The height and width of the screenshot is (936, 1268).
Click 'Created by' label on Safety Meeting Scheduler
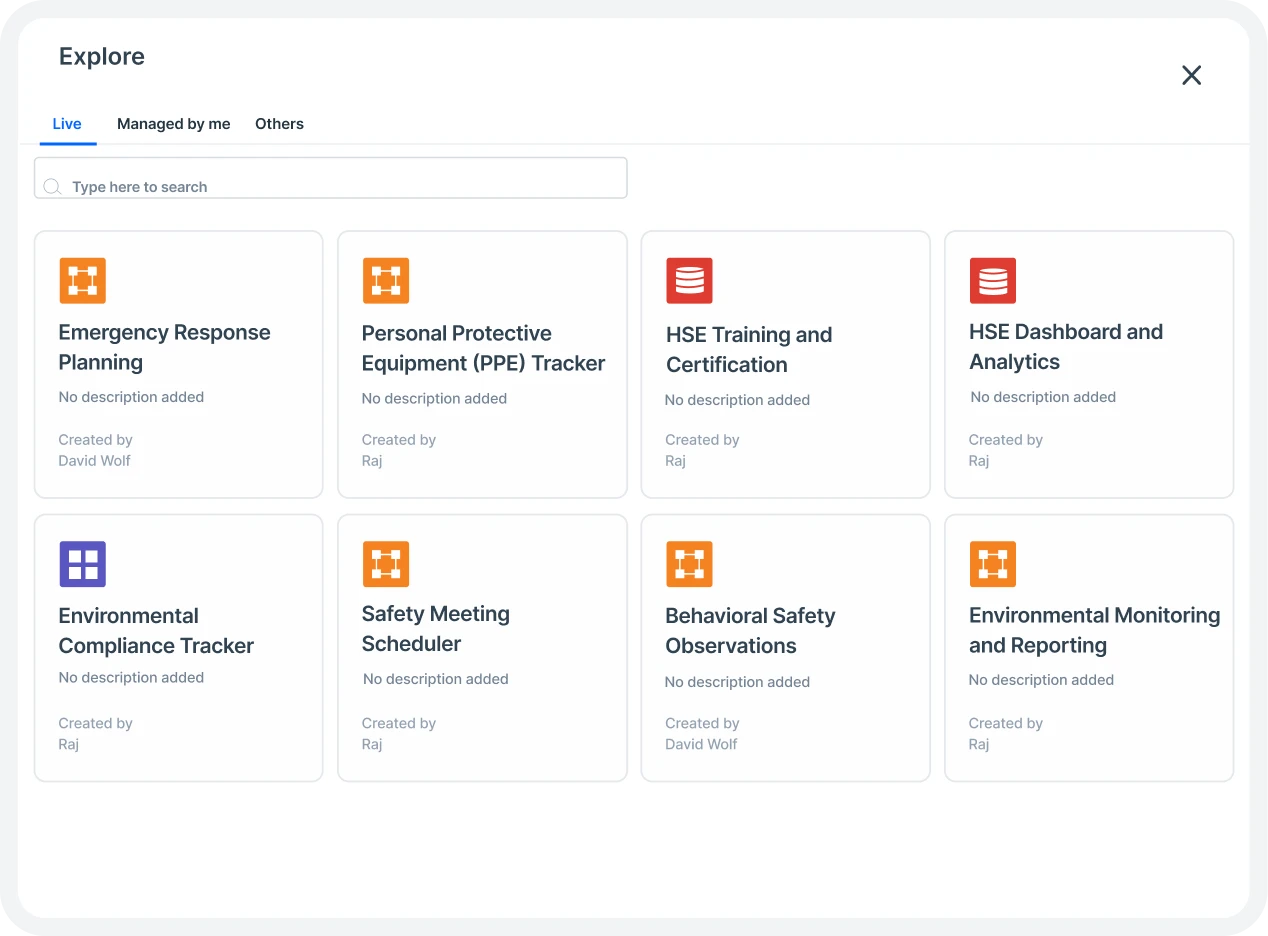point(399,723)
